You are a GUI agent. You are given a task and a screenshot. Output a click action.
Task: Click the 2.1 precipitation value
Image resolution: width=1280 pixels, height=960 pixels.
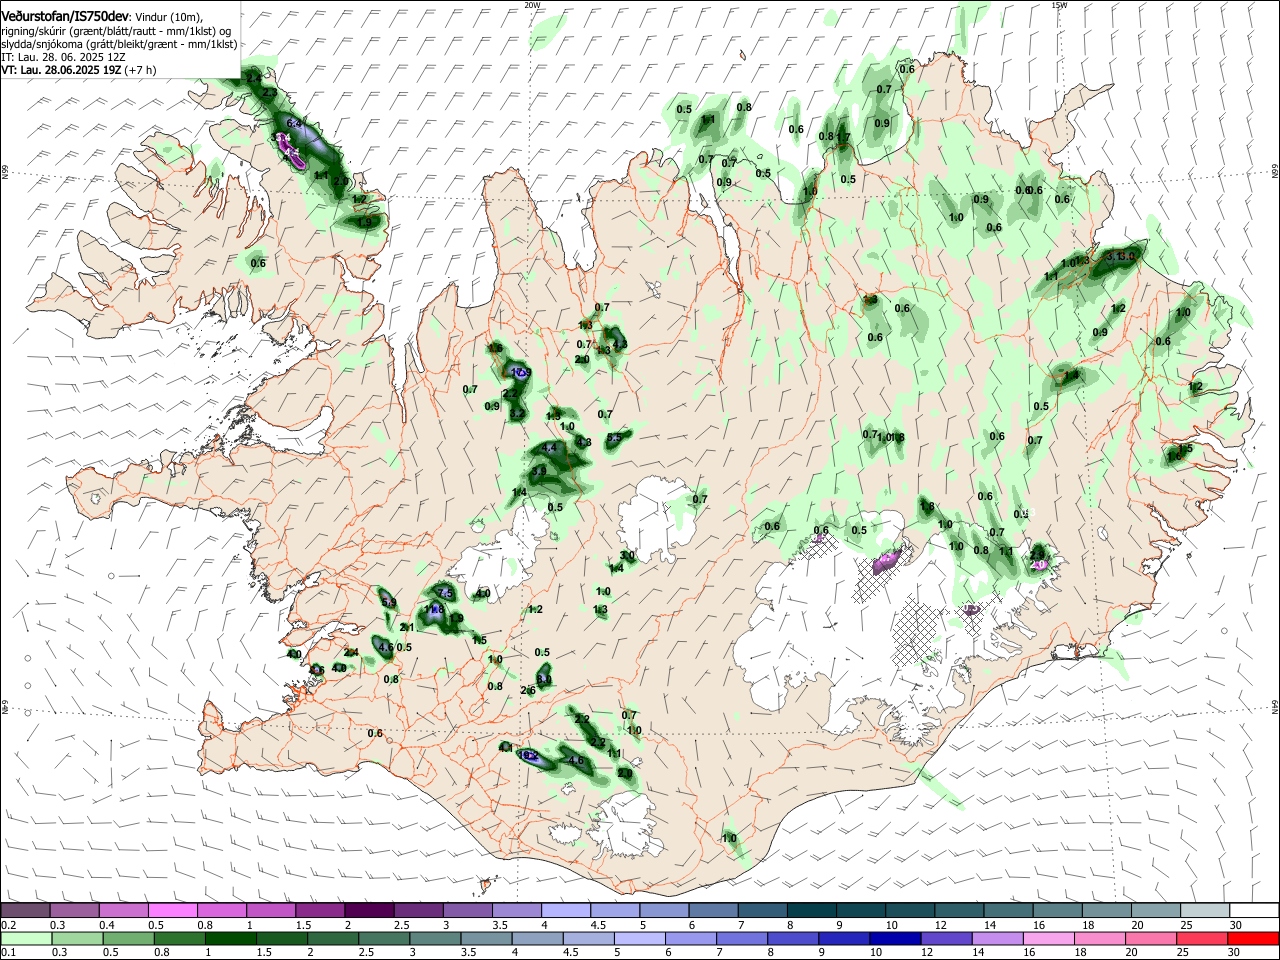coord(407,628)
